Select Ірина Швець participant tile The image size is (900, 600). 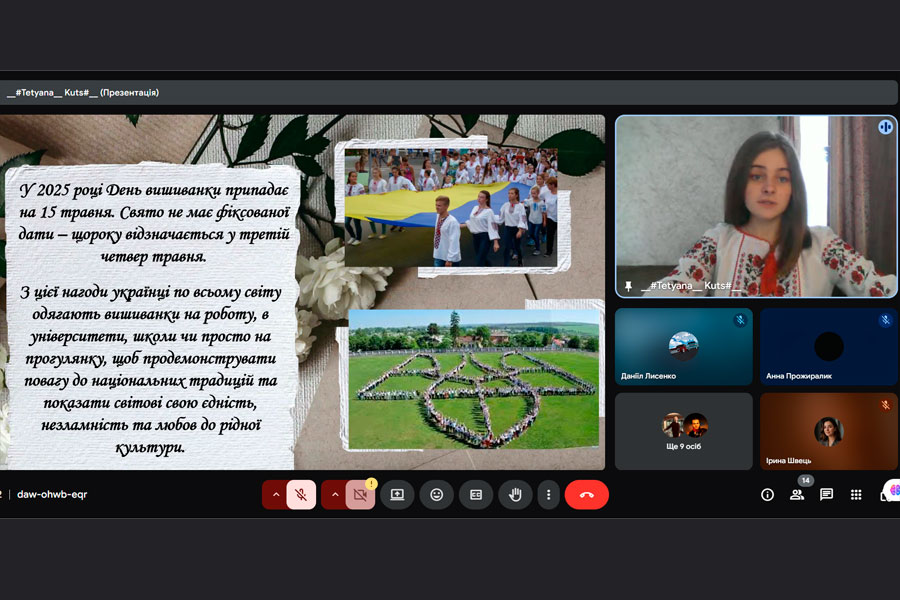point(829,431)
